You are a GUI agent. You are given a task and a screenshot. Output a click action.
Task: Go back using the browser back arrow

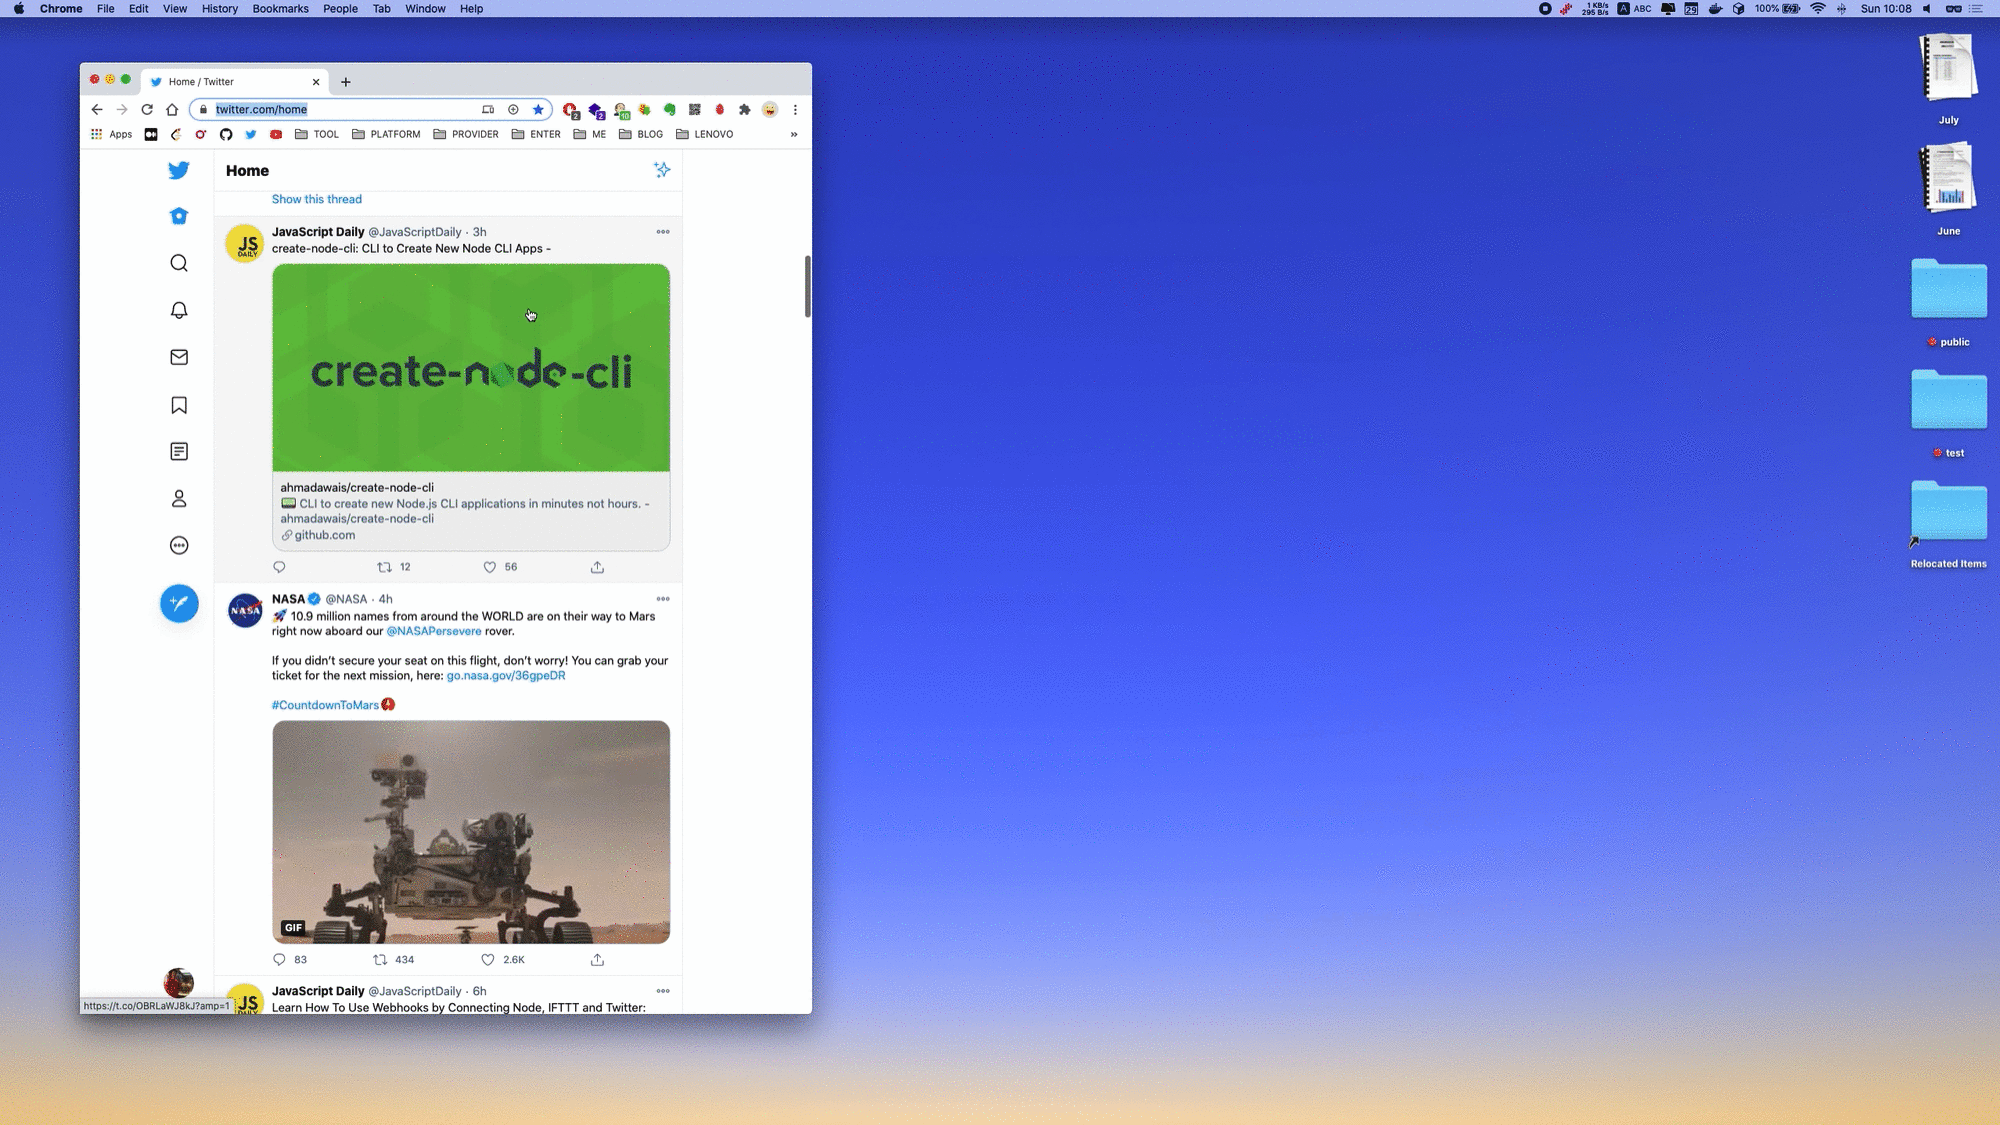click(x=97, y=110)
